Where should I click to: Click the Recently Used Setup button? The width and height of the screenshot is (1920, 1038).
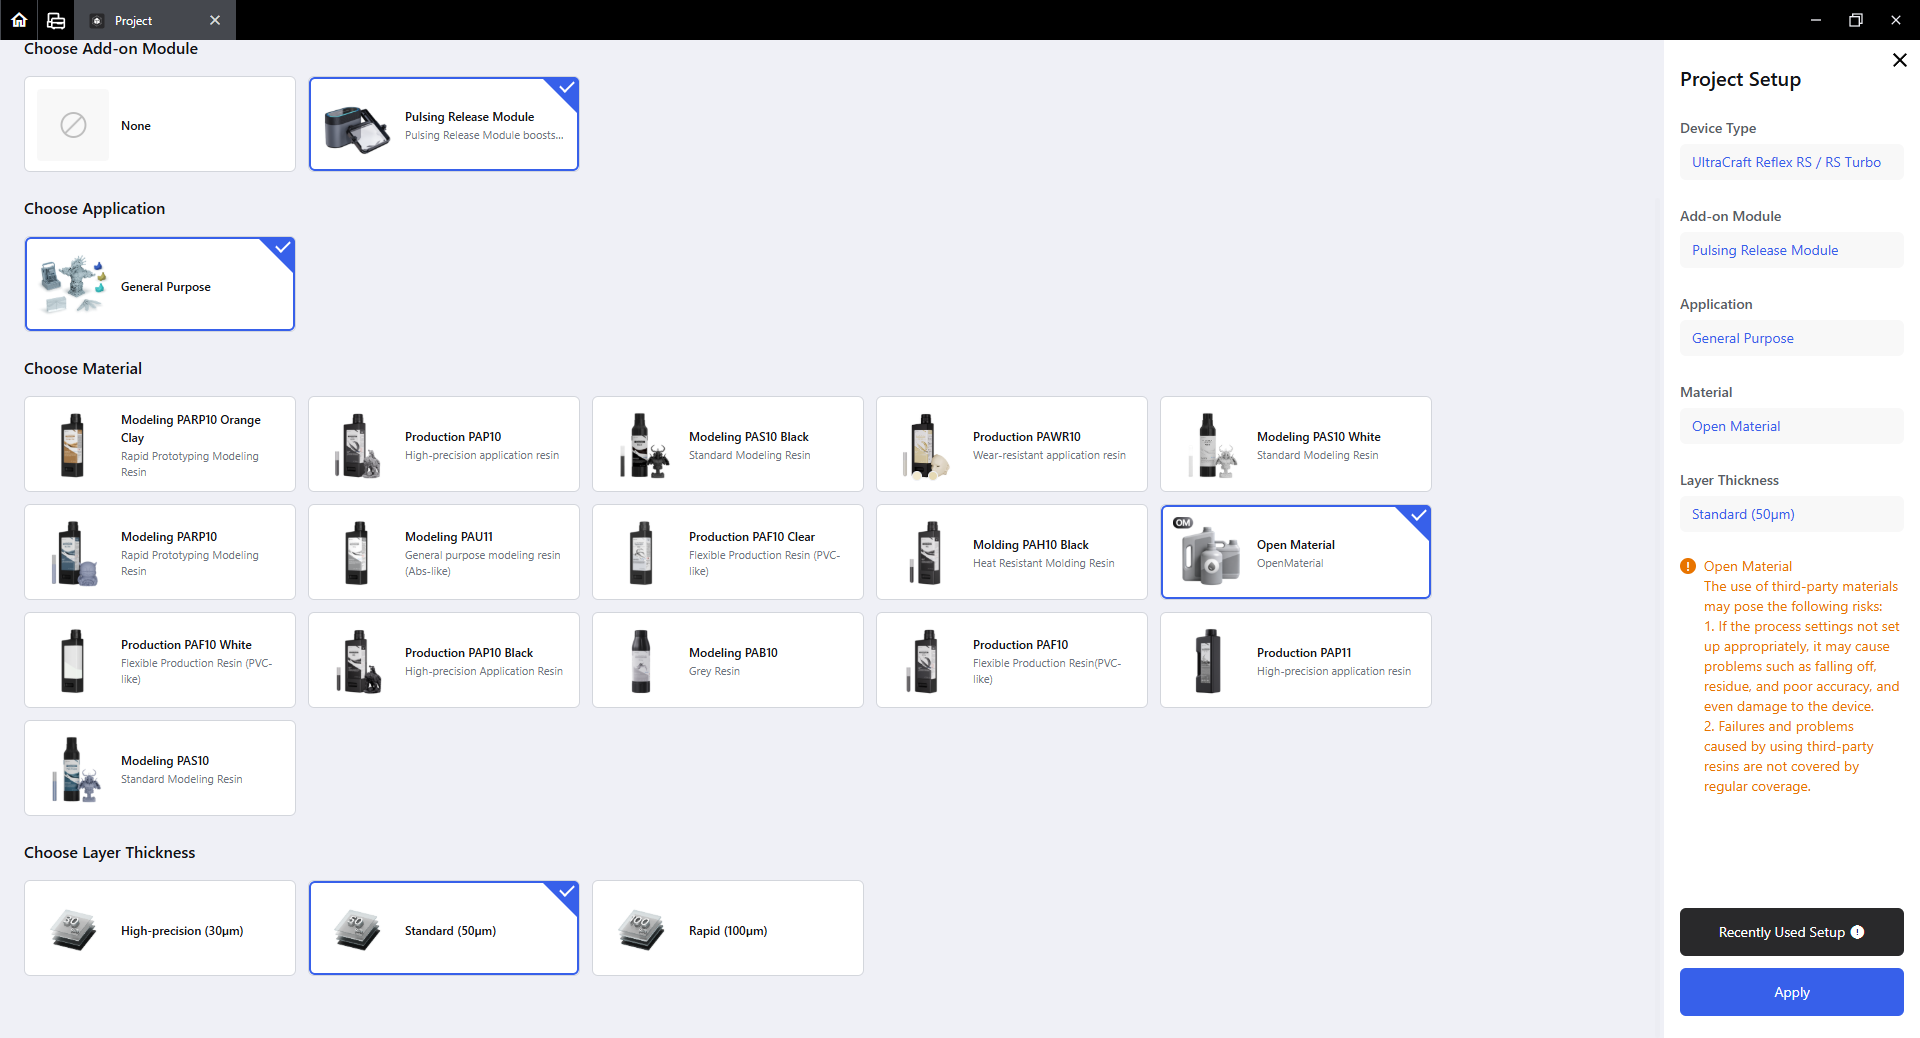[1792, 932]
